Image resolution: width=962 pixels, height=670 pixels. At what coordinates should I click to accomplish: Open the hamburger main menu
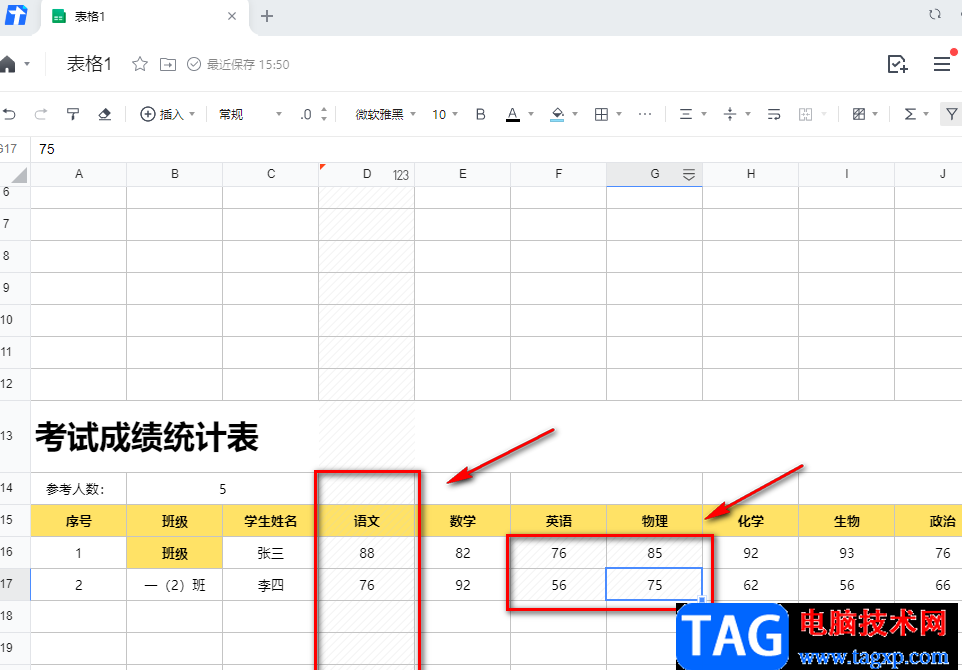942,64
